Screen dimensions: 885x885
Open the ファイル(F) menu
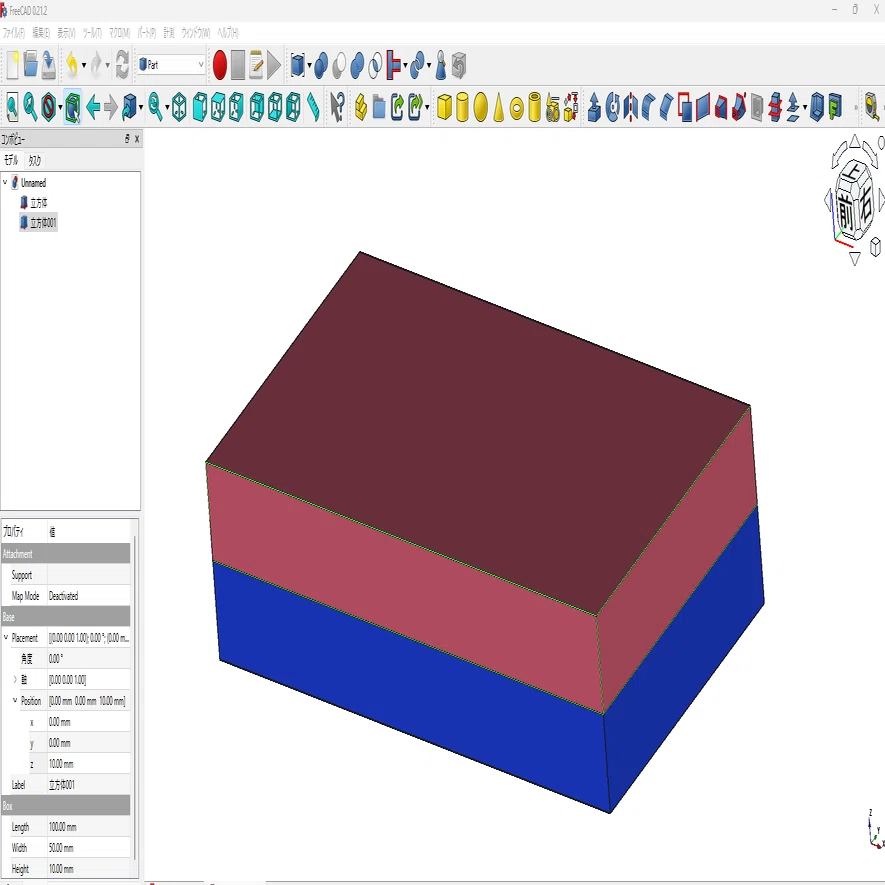[x=14, y=33]
